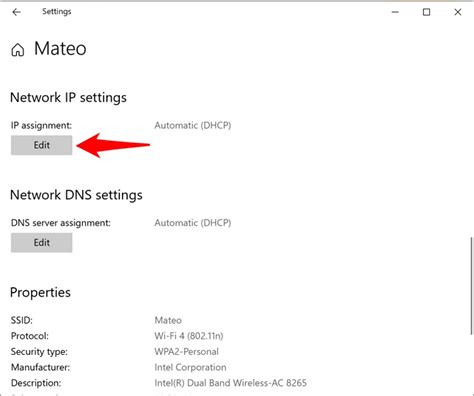Click the Network IP settings heading
Screen dimensions: 474x396
pos(68,98)
